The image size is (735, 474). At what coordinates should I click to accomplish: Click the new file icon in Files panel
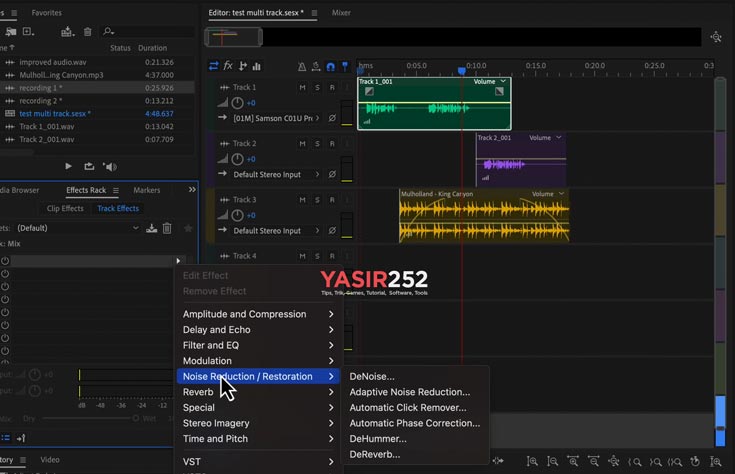pyautogui.click(x=29, y=31)
